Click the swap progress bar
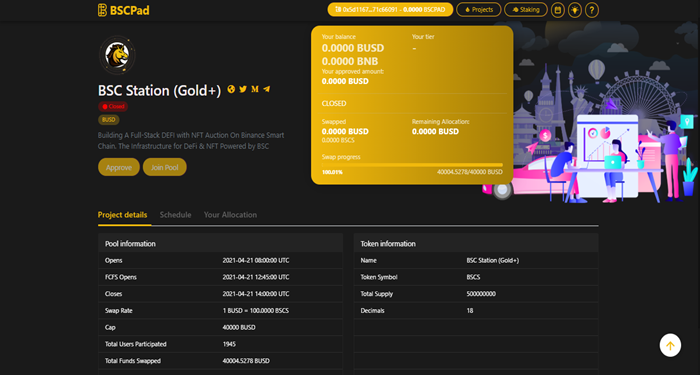The height and width of the screenshot is (375, 700). tap(412, 165)
